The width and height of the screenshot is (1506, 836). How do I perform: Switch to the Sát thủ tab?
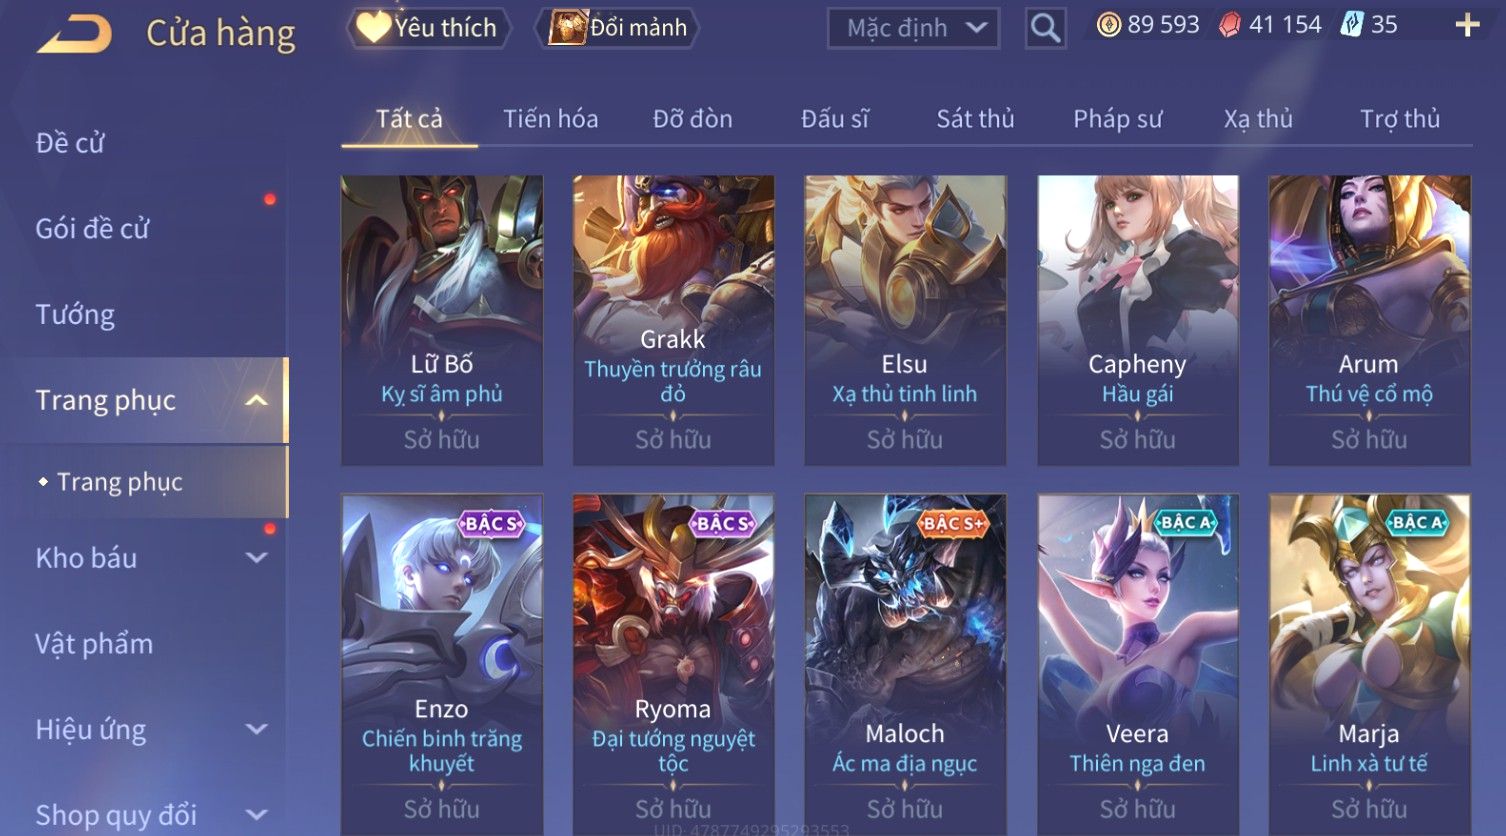(975, 119)
